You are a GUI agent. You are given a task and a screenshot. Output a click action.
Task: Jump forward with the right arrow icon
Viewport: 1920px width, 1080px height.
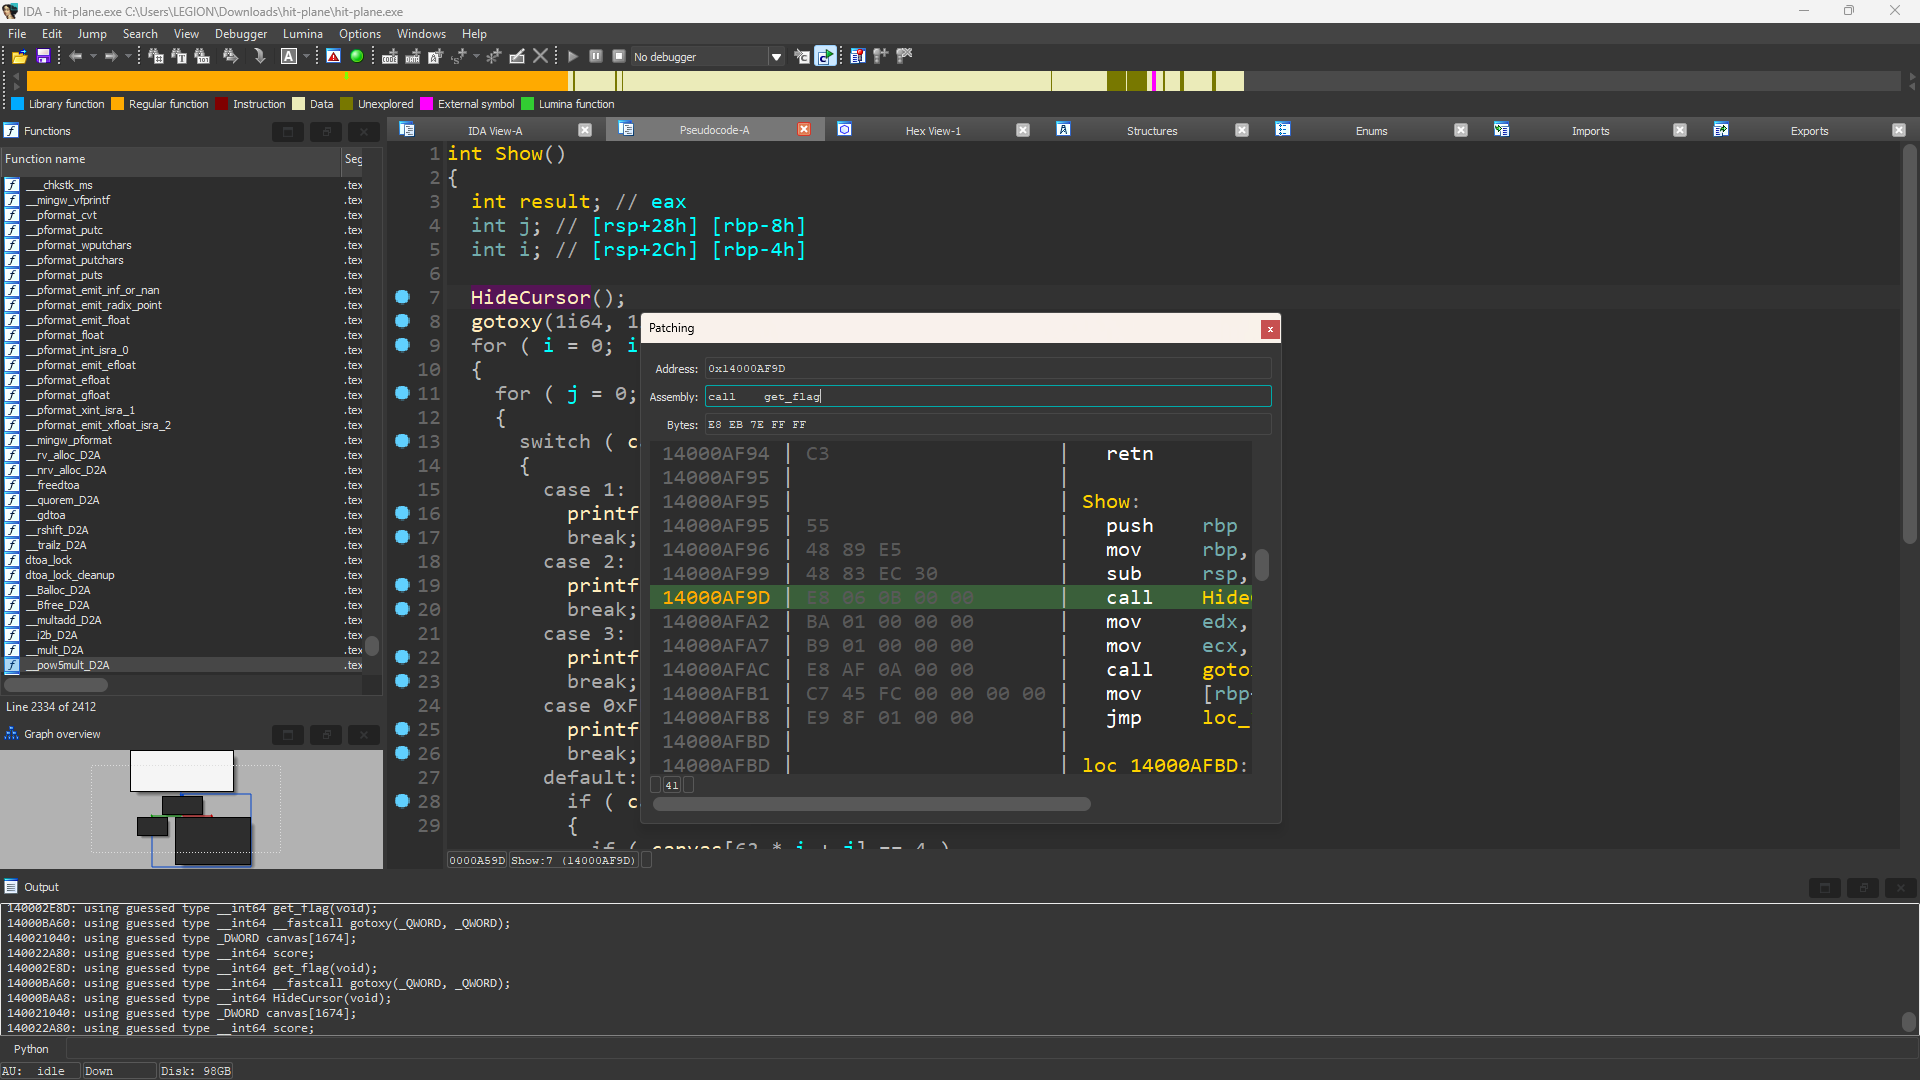(111, 57)
